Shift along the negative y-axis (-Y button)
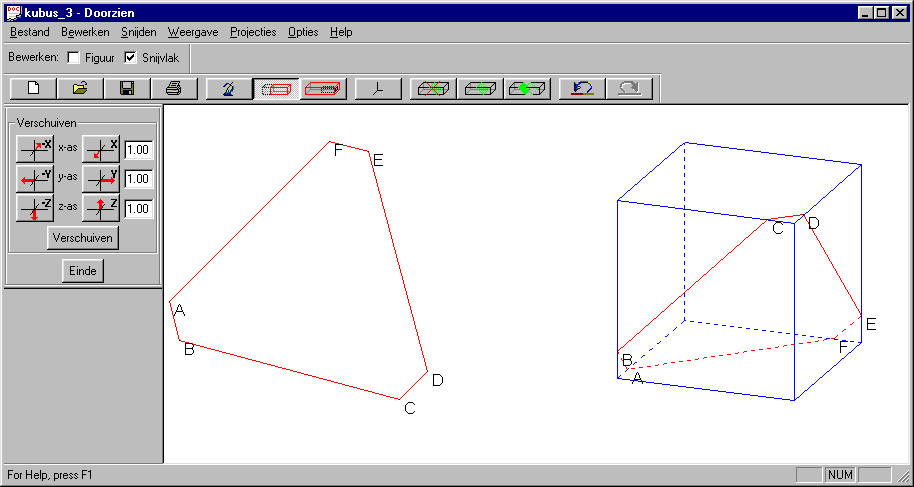The height and width of the screenshot is (487, 914). coord(35,178)
